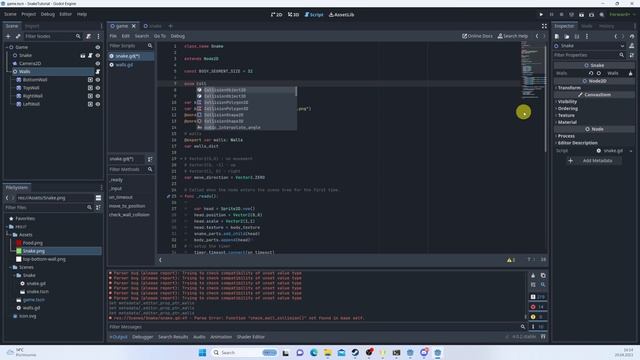Switch to the 2D workspace
This screenshot has width=640, height=360.
coord(276,15)
